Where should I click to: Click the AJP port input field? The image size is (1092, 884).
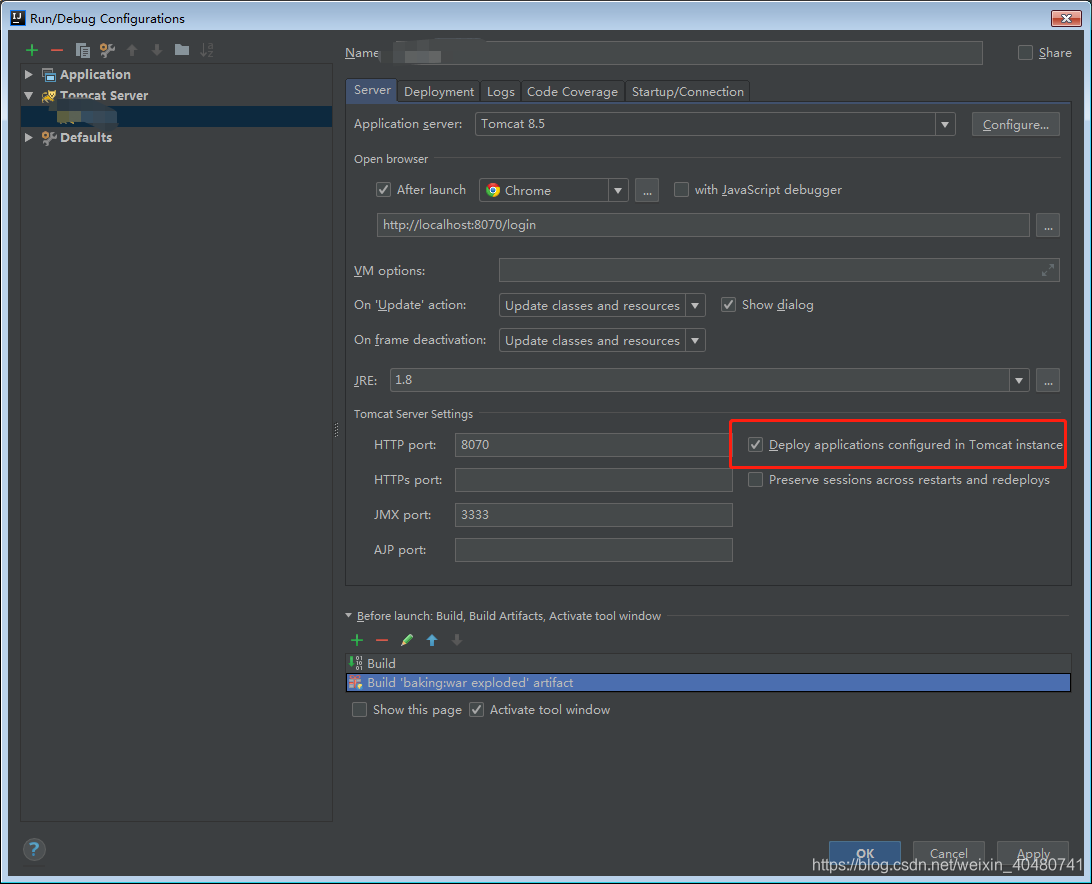[x=593, y=550]
